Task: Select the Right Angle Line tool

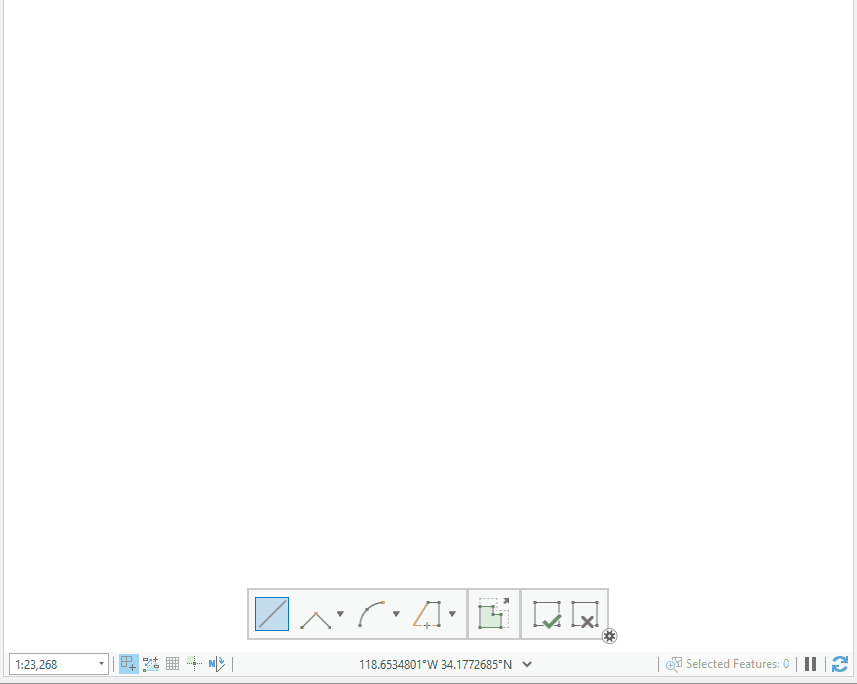Action: (316, 619)
